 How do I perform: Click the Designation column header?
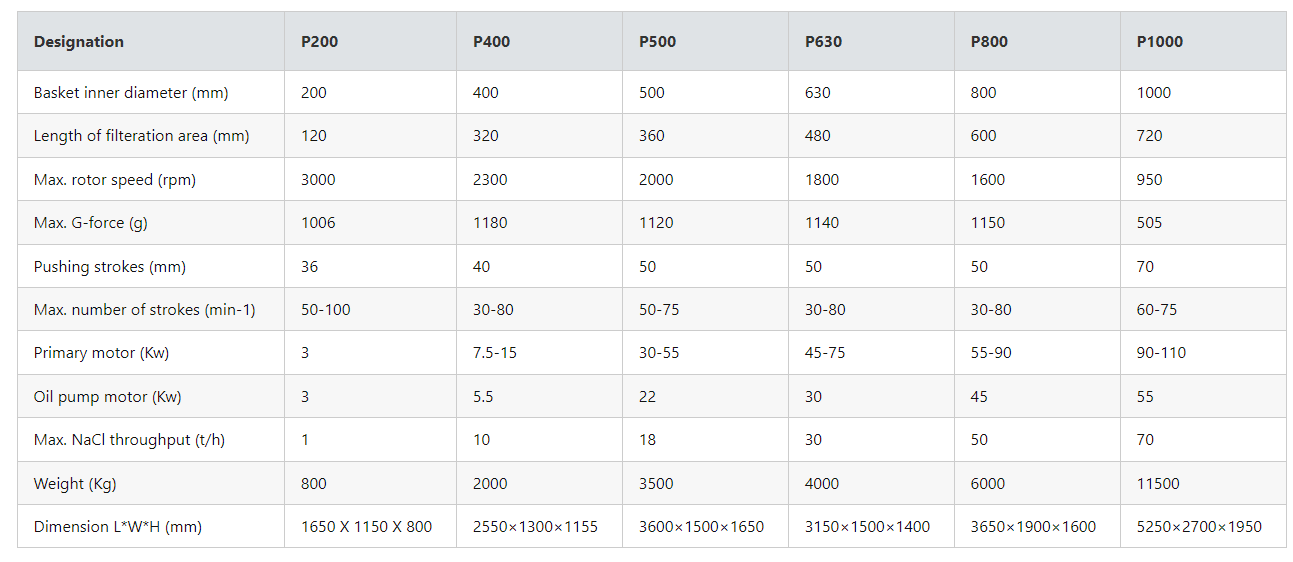pos(79,42)
